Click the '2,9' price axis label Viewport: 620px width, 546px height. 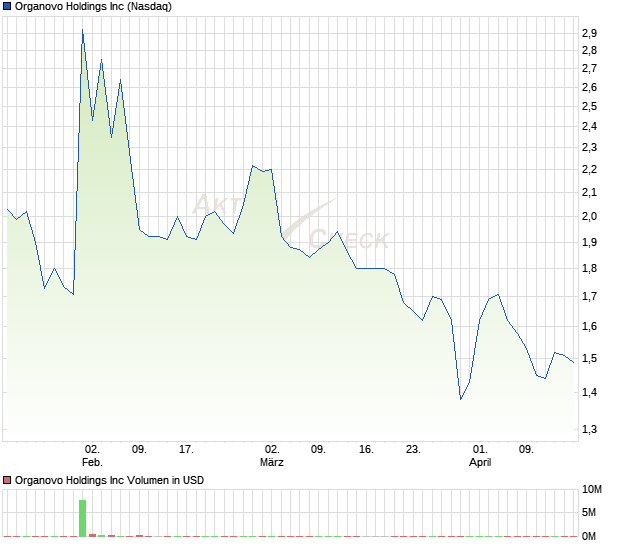click(589, 33)
